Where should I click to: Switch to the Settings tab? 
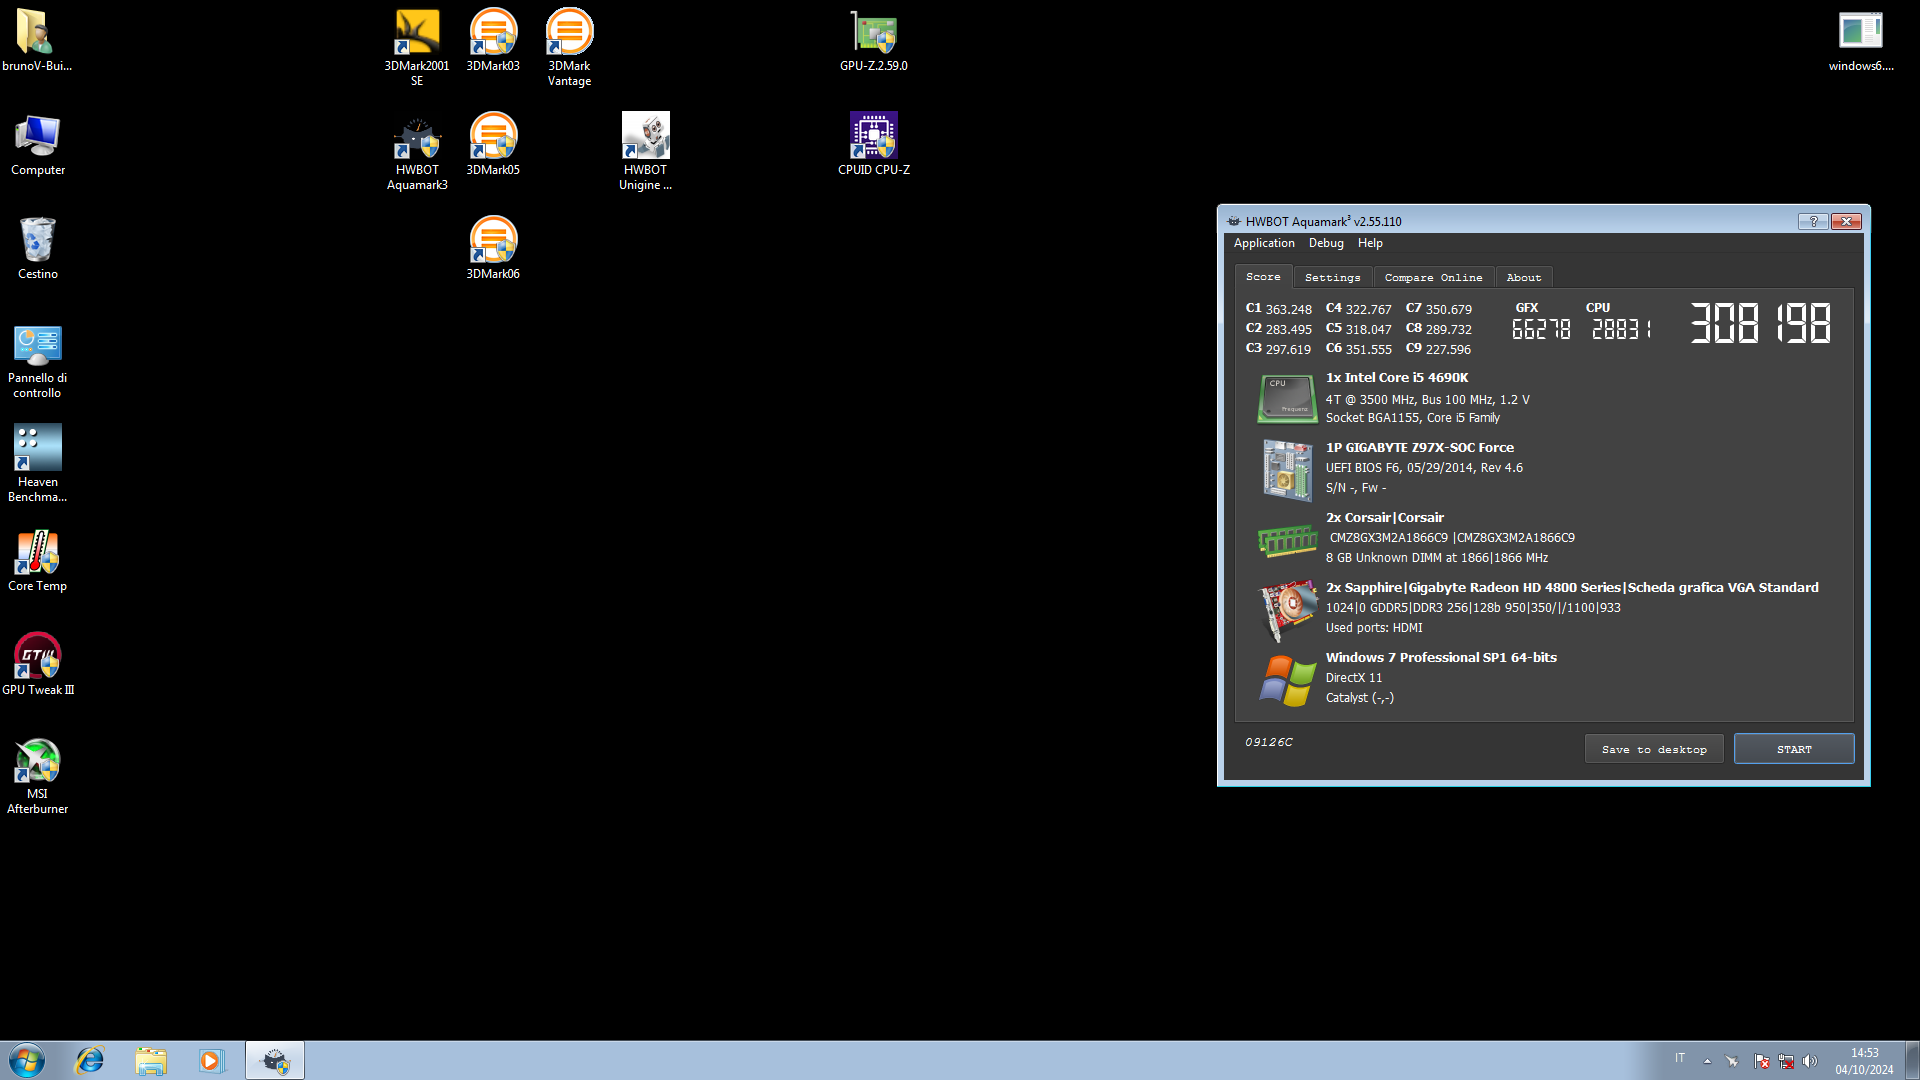point(1332,278)
